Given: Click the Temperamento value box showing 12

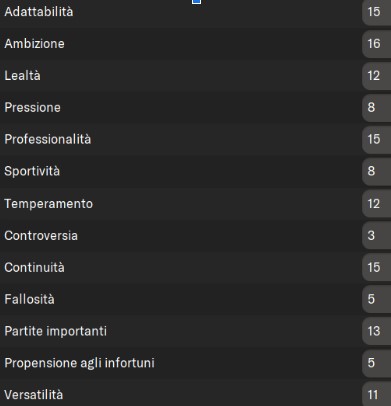Looking at the screenshot, I should [377, 204].
